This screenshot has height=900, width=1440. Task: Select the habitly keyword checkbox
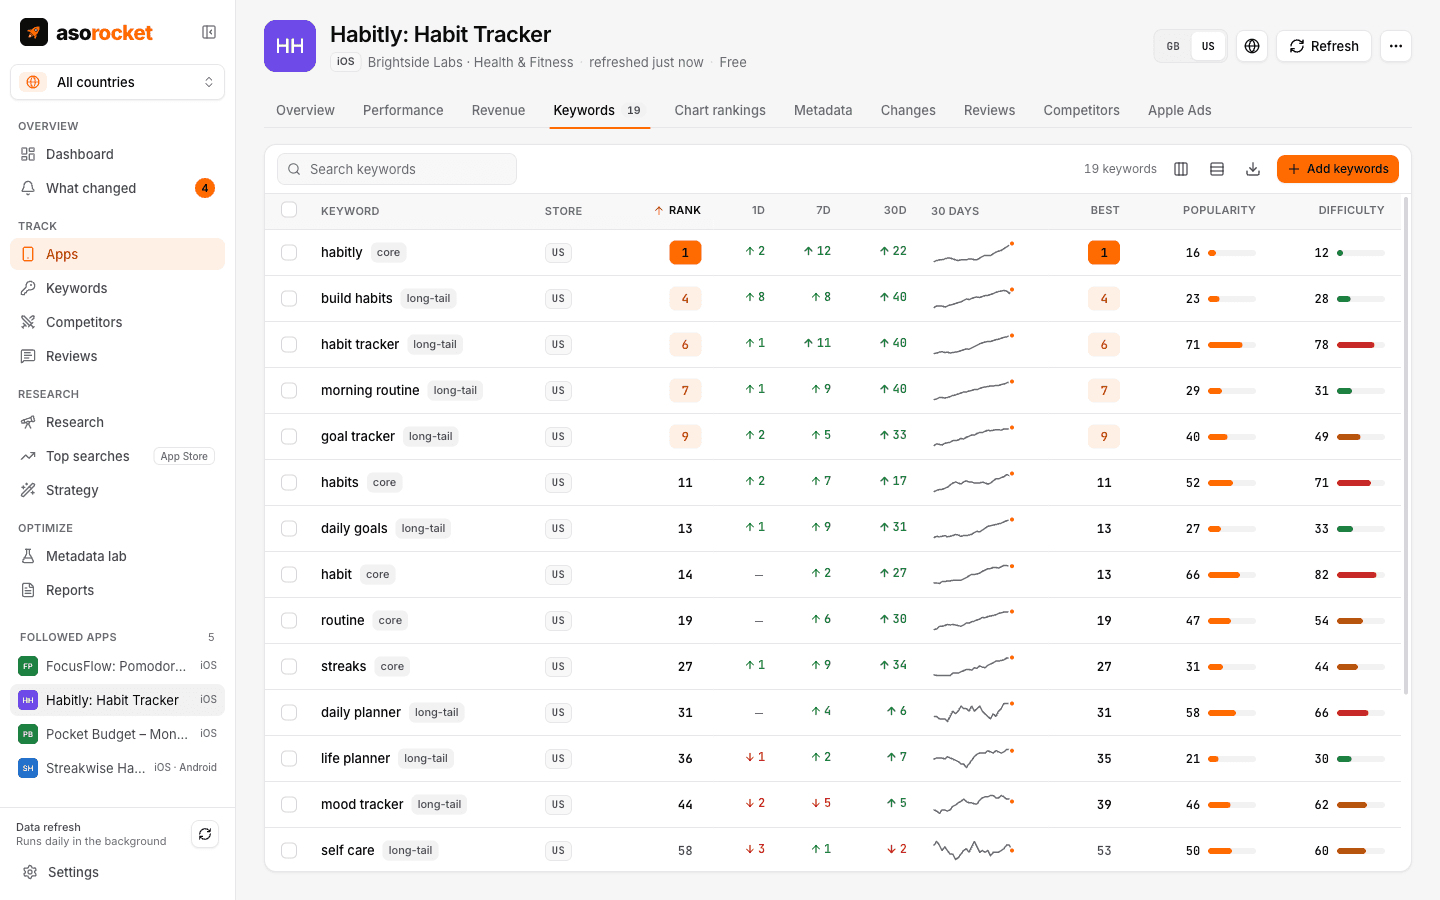click(289, 253)
